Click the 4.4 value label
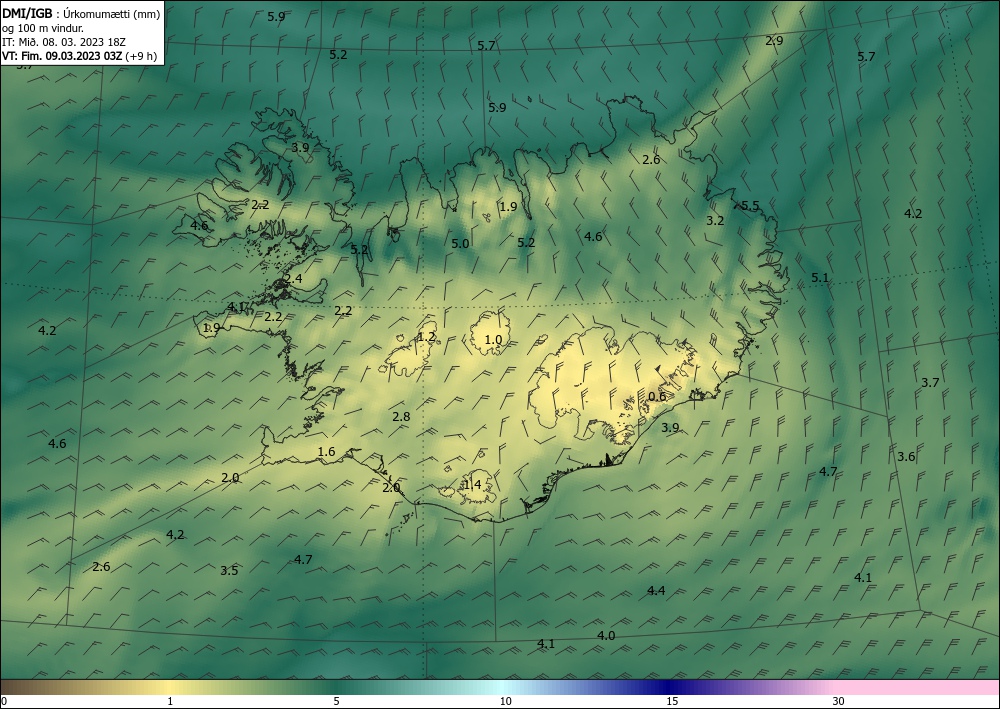The width and height of the screenshot is (1000, 709). pyautogui.click(x=656, y=590)
